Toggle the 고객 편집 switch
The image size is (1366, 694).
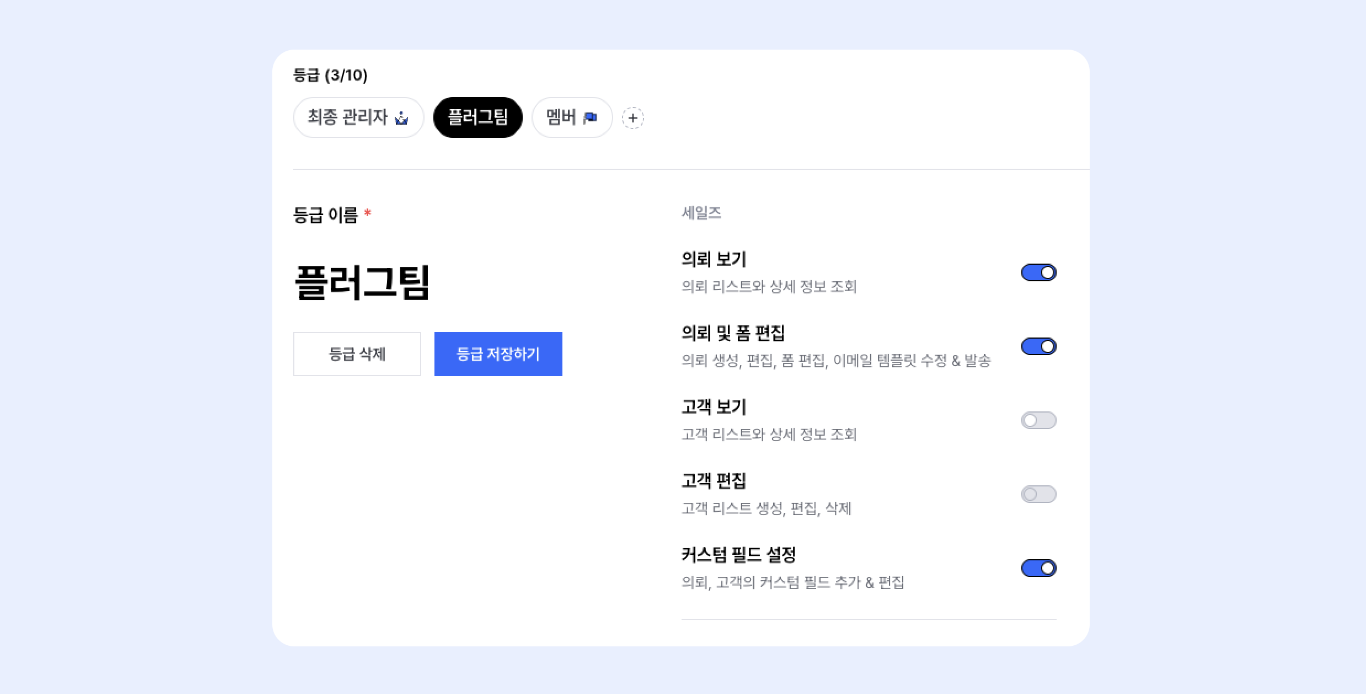tap(1038, 494)
